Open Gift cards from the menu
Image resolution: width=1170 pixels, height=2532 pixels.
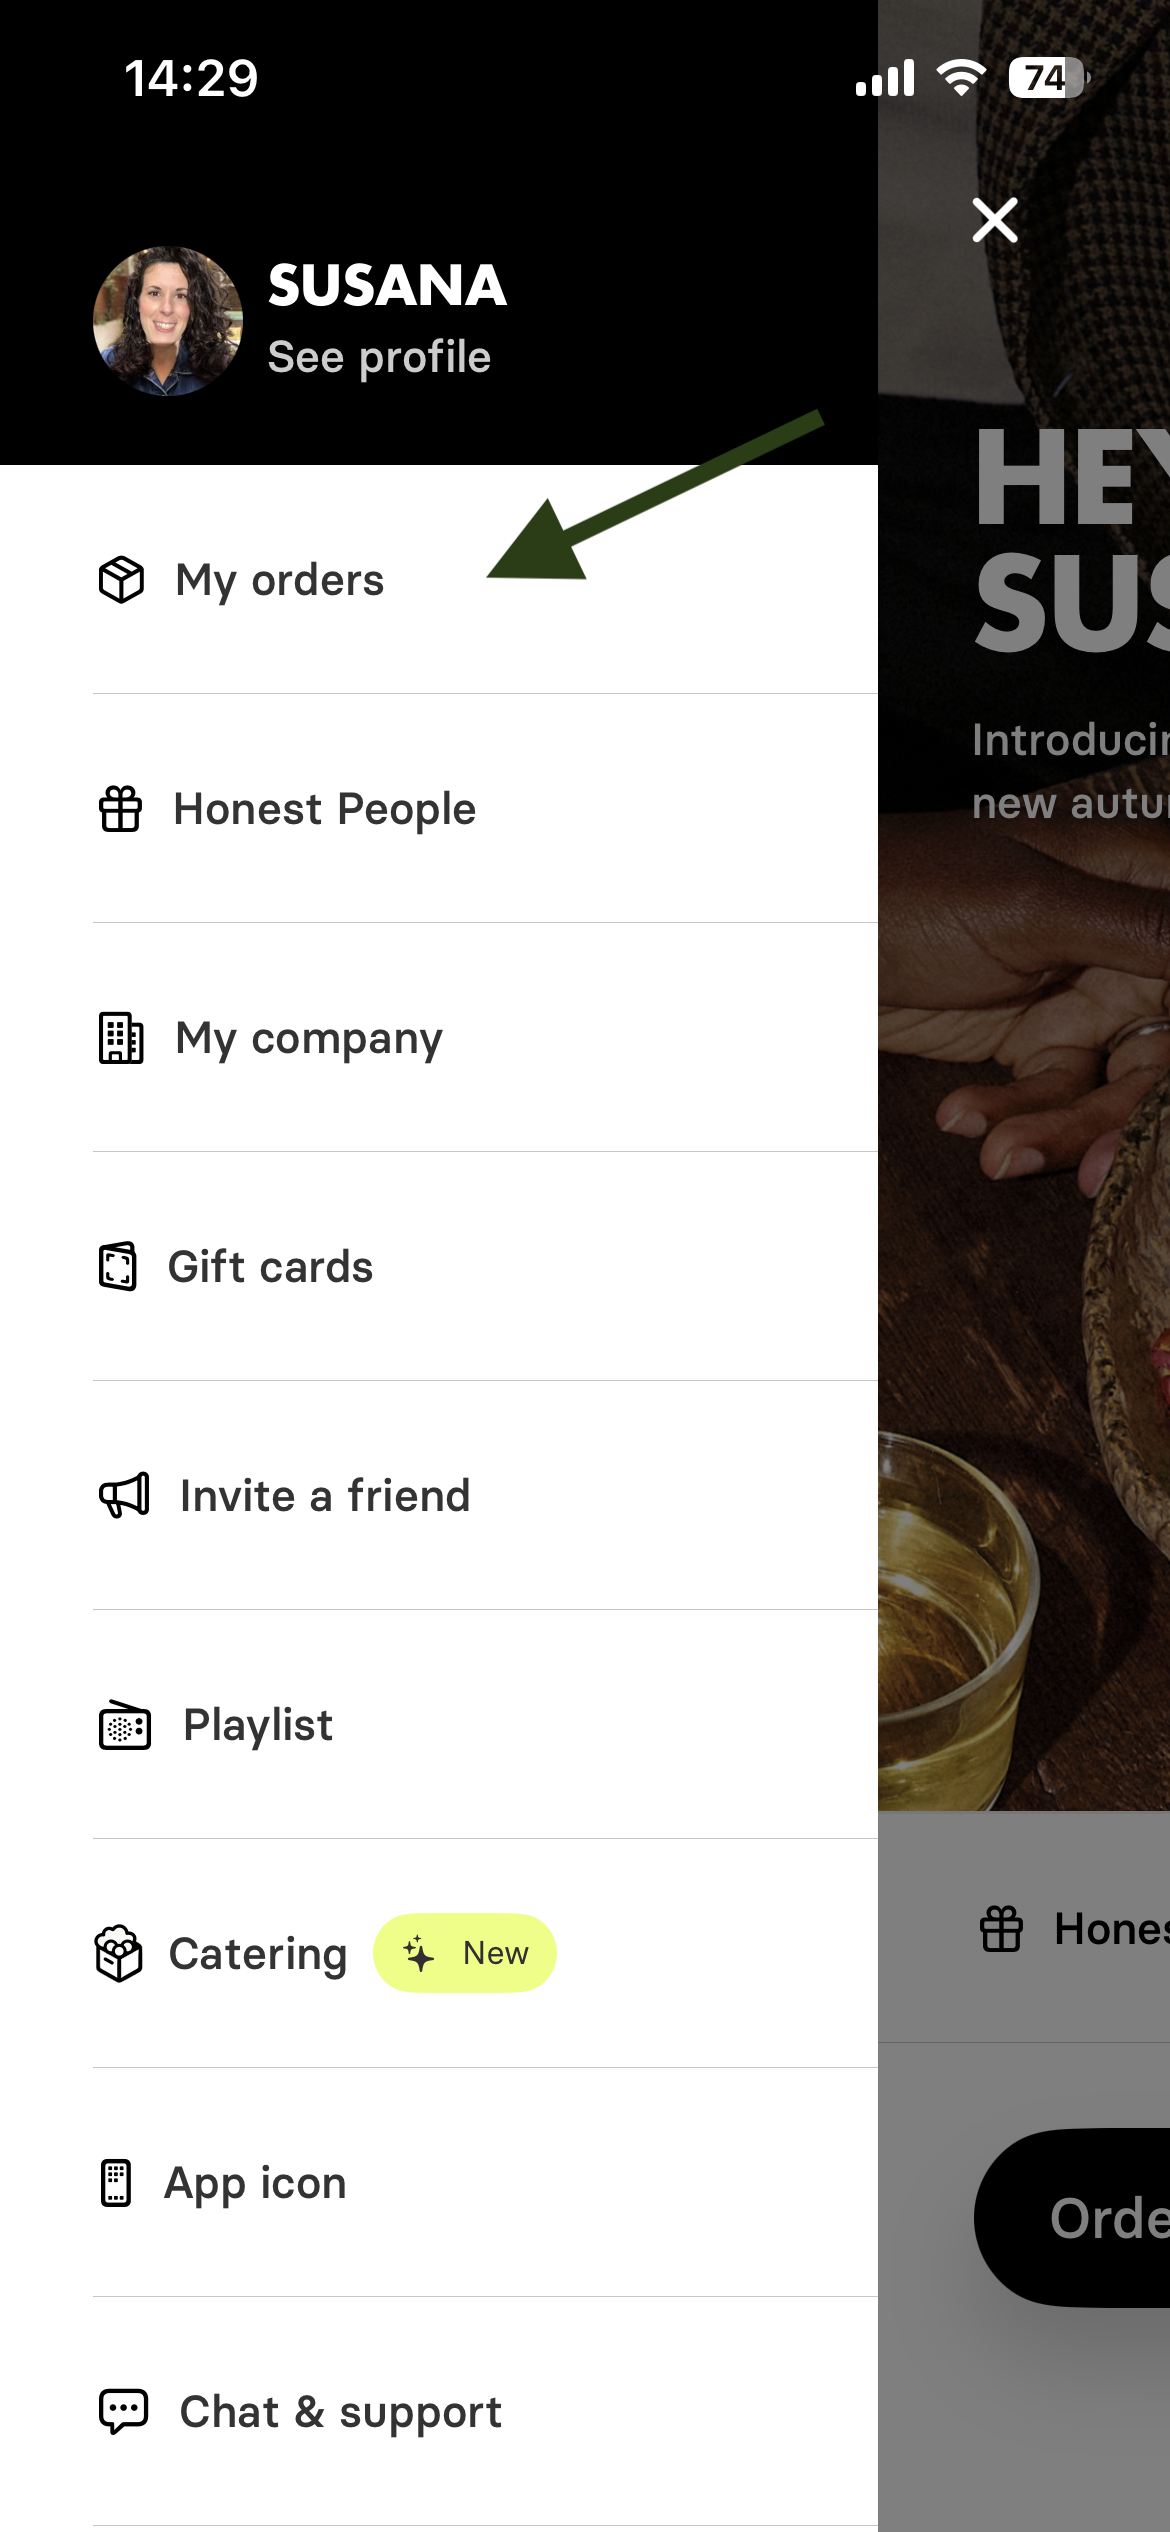coord(270,1267)
